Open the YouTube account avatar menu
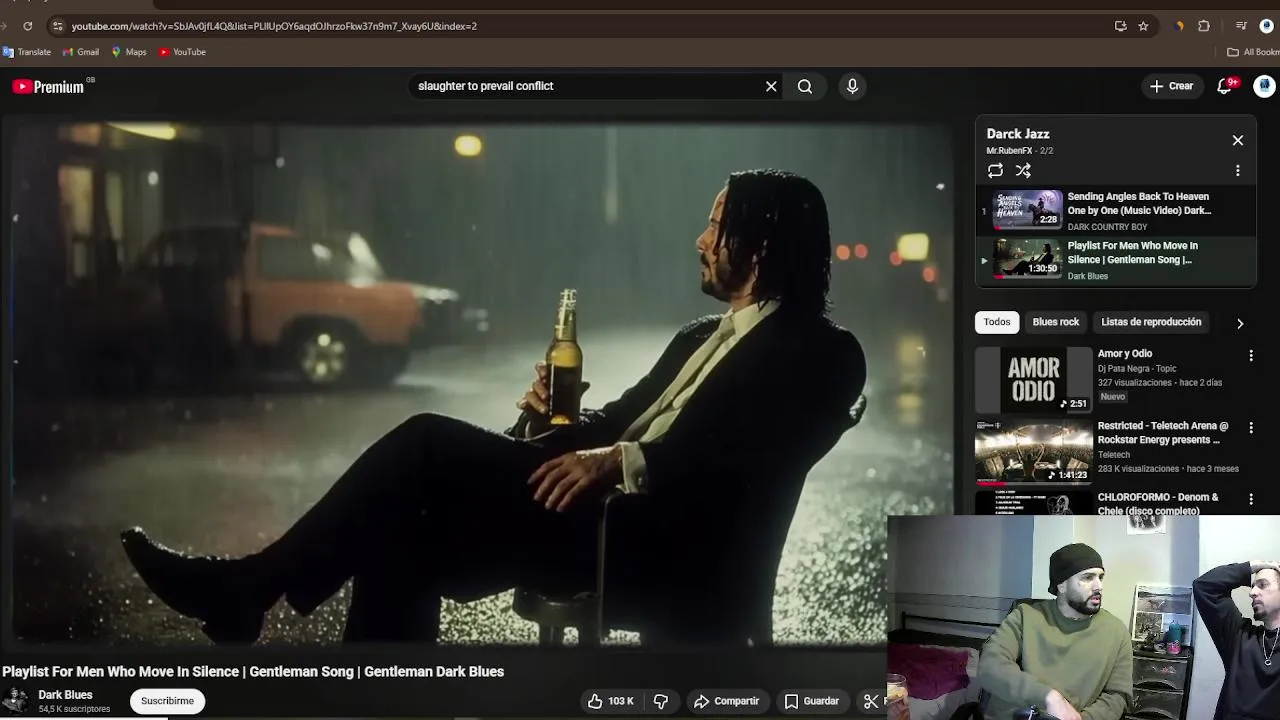Viewport: 1280px width, 720px height. point(1264,86)
